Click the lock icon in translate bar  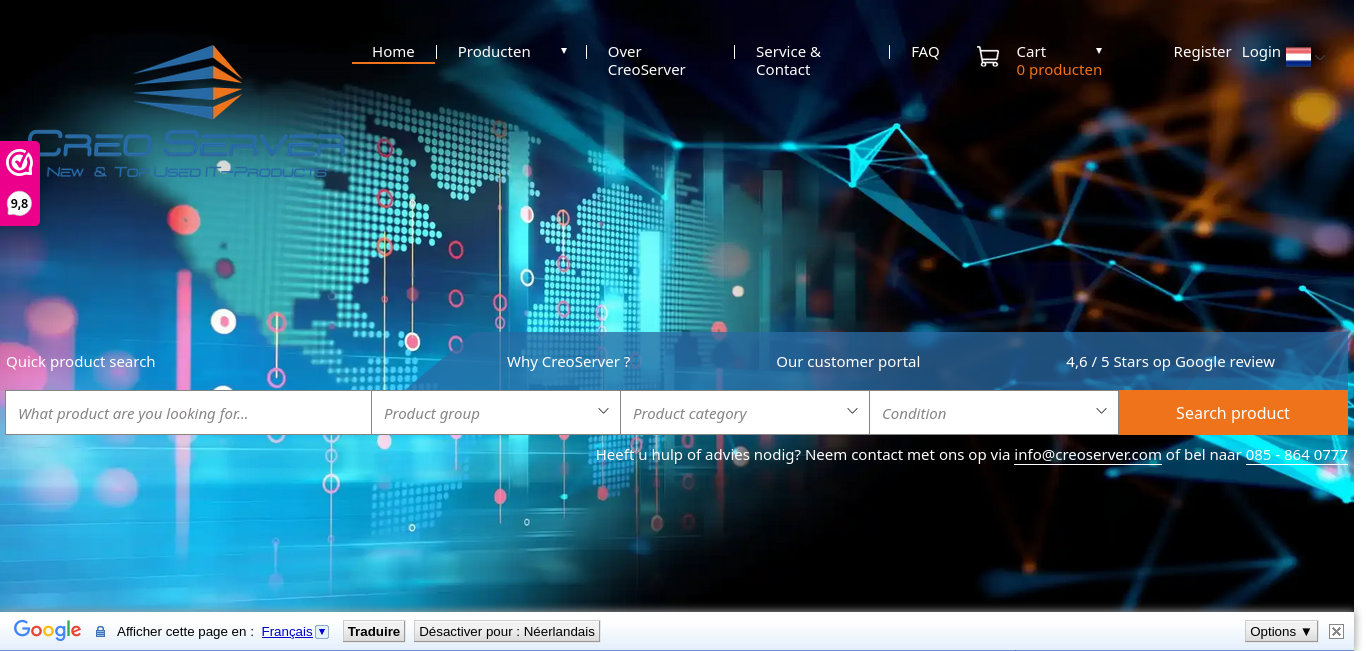point(100,632)
